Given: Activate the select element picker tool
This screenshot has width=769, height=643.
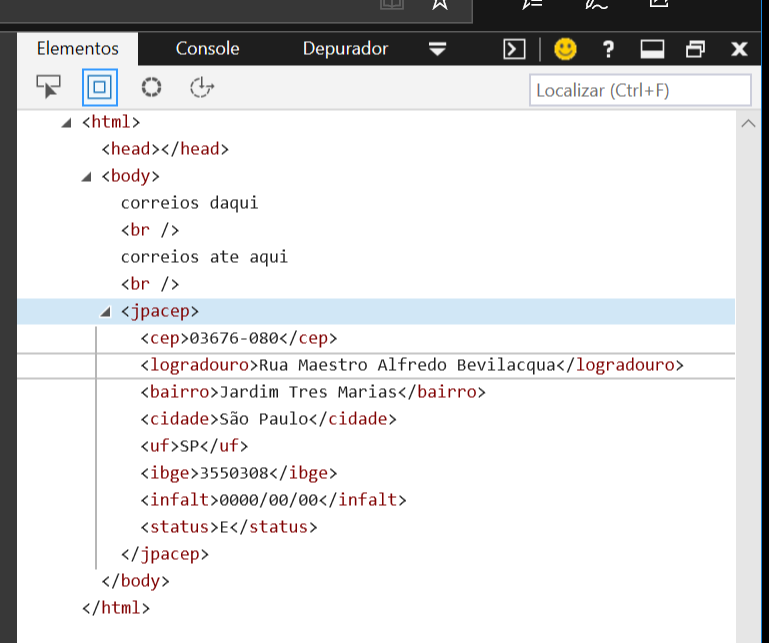Looking at the screenshot, I should coord(48,87).
